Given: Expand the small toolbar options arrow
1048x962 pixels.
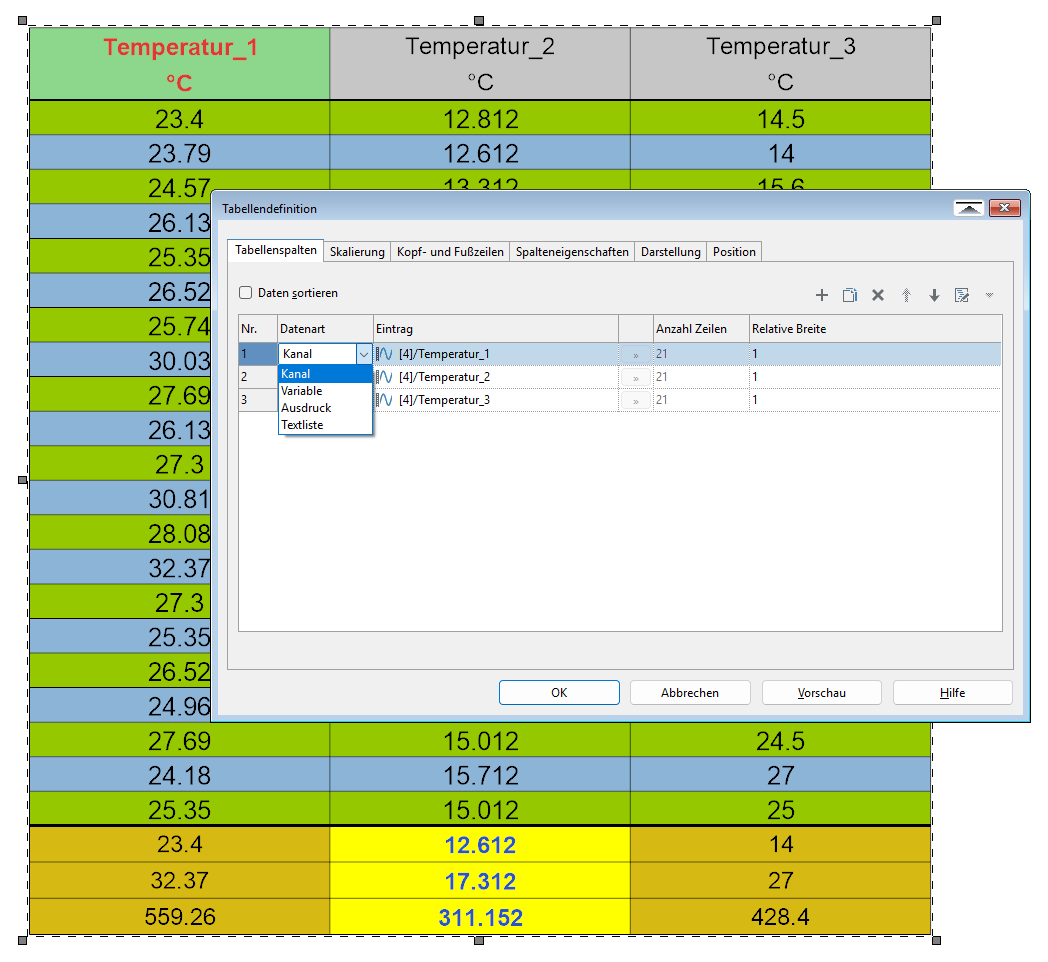Looking at the screenshot, I should pos(990,295).
